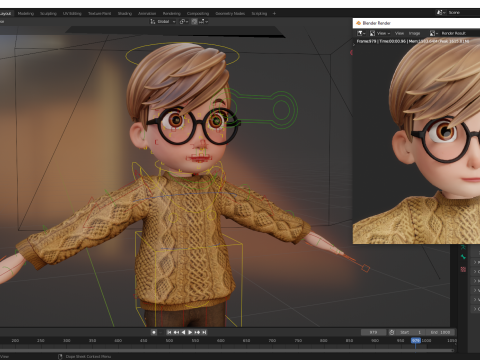Click frame 700 on timeline ruler
The height and width of the screenshot is (360, 480).
[x=272, y=340]
